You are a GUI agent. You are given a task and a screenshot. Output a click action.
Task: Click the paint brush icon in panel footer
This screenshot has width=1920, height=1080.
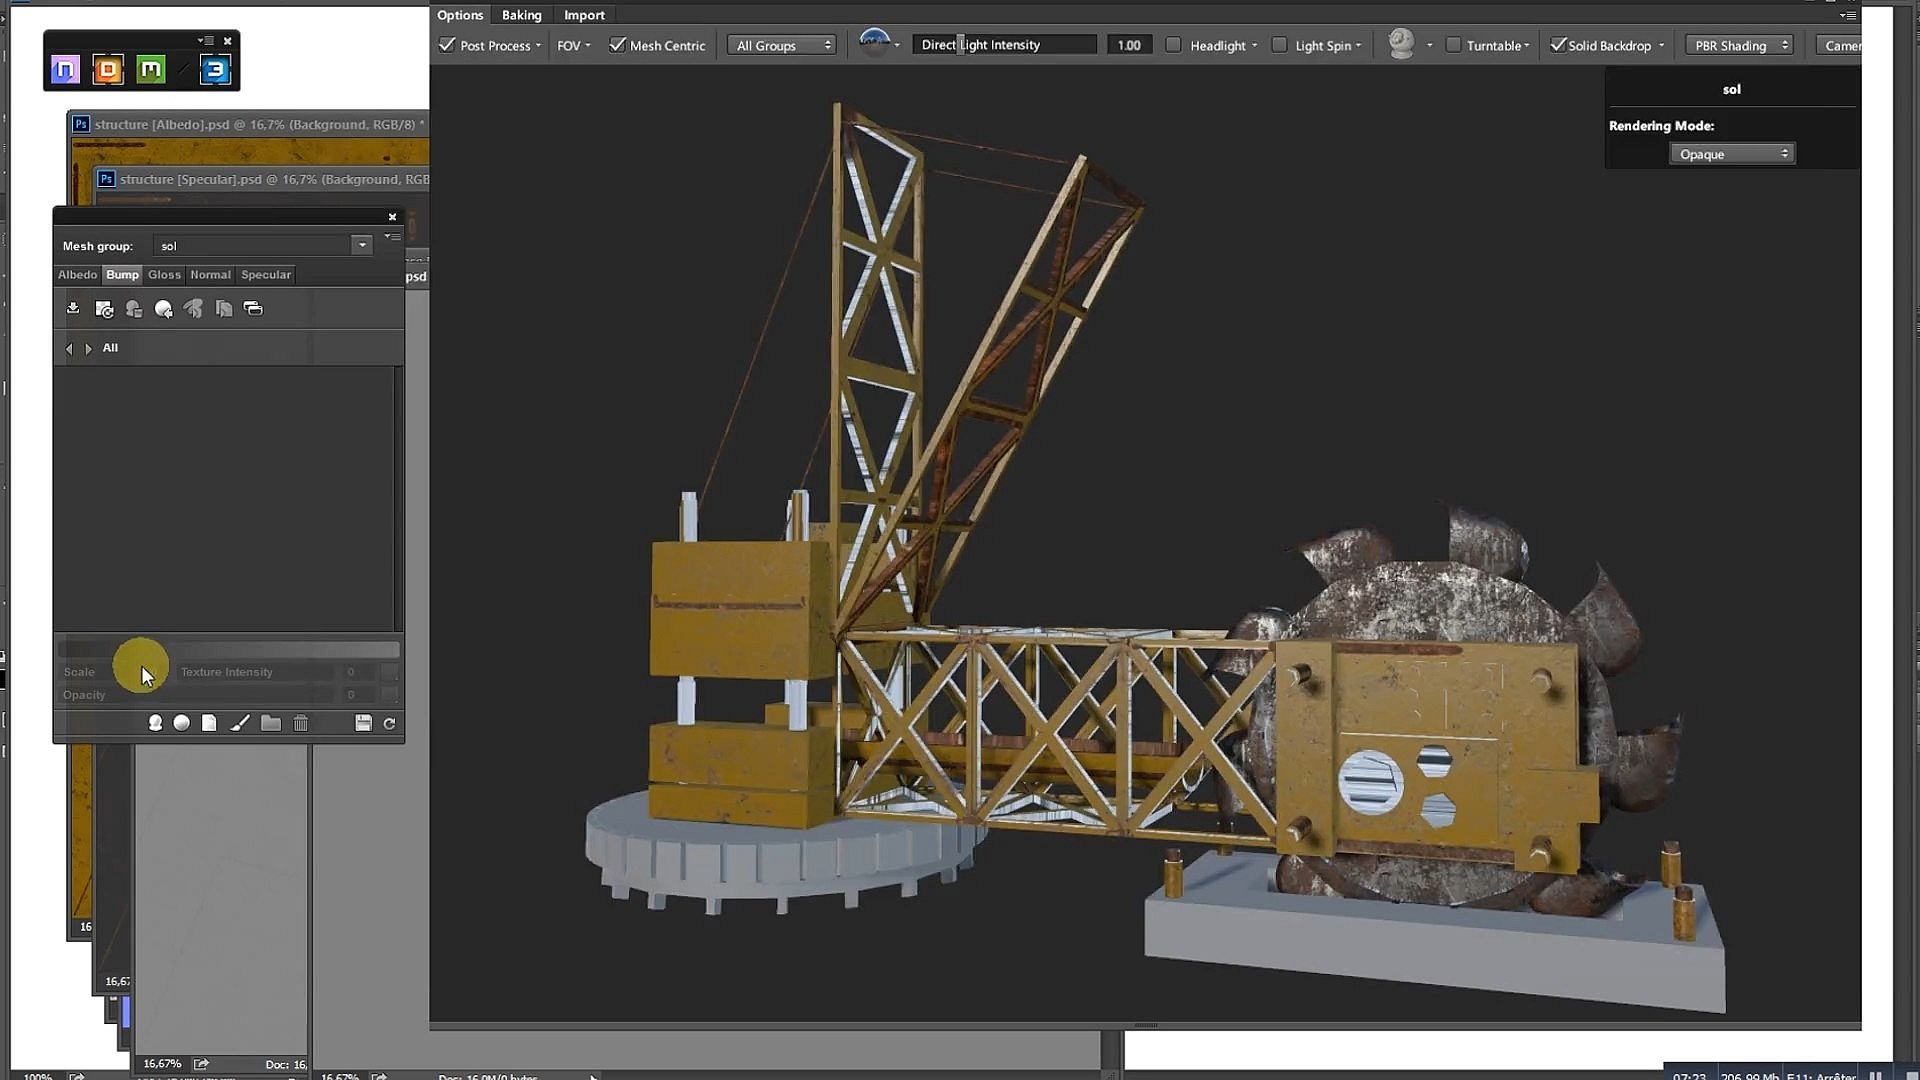(x=240, y=723)
